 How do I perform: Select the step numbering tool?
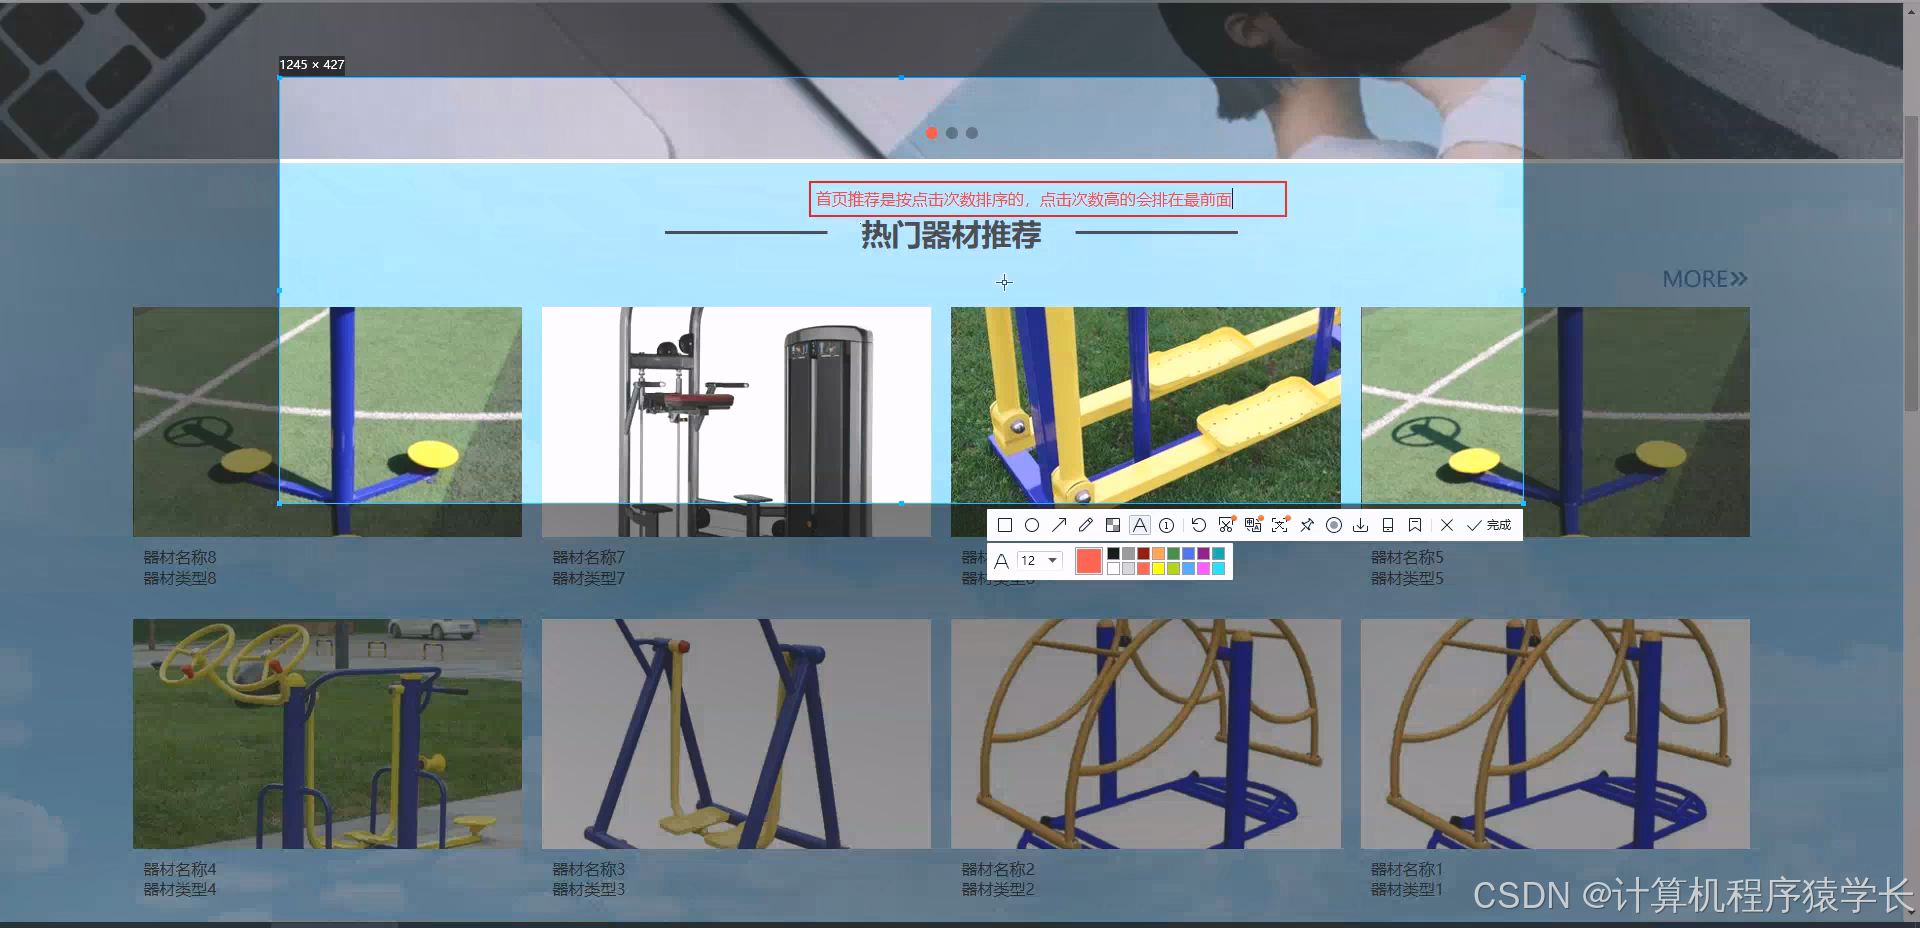[1166, 525]
